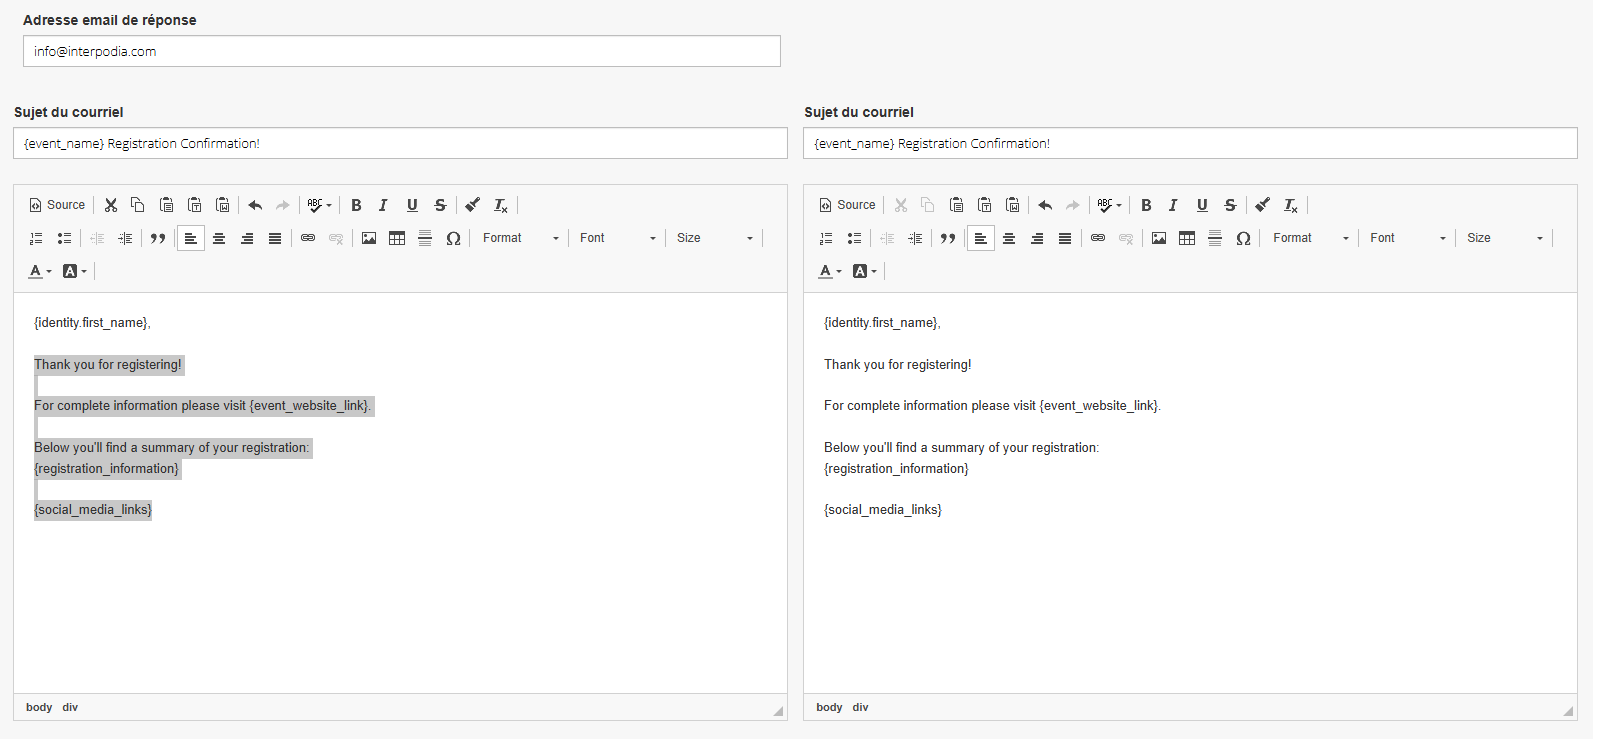Select the div element path in right editor

pos(860,707)
